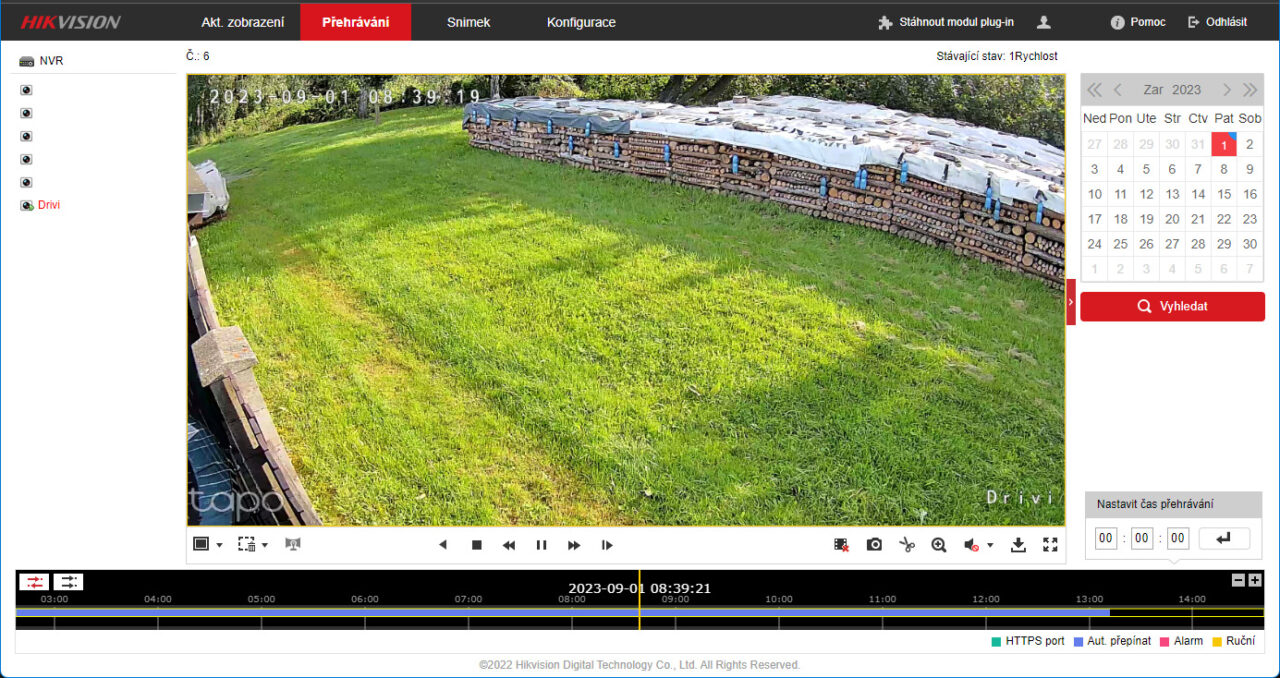The width and height of the screenshot is (1280, 678).
Task: Click the Alarm legend label
Action: coord(1188,641)
